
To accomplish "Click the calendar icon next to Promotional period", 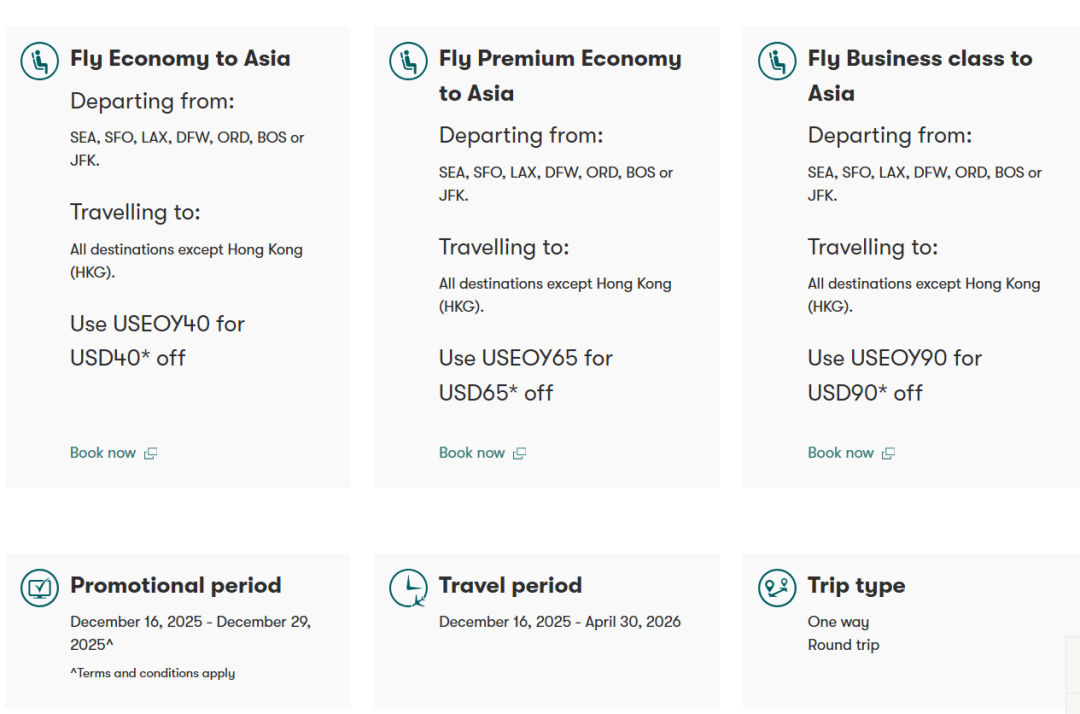I will (x=39, y=588).
